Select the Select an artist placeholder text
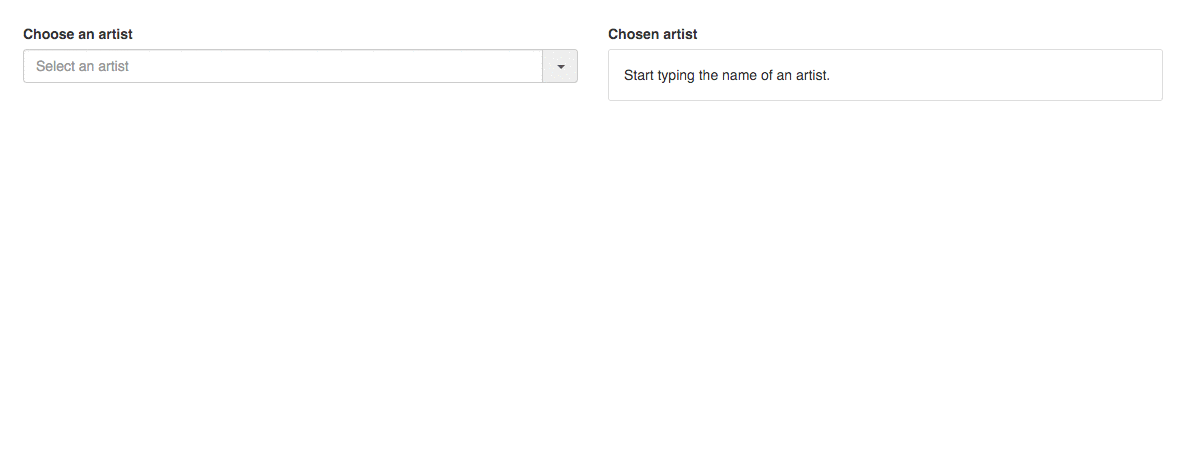The height and width of the screenshot is (458, 1188). click(83, 67)
